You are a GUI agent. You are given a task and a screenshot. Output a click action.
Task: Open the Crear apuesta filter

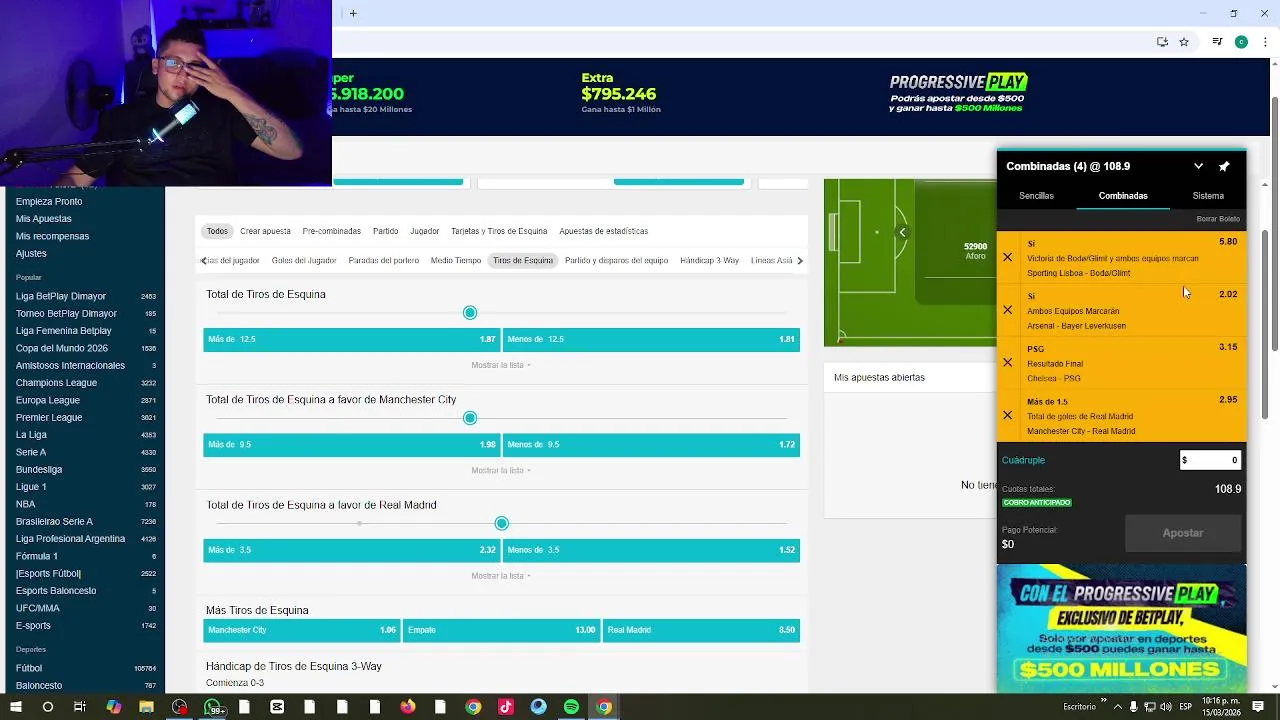(265, 231)
